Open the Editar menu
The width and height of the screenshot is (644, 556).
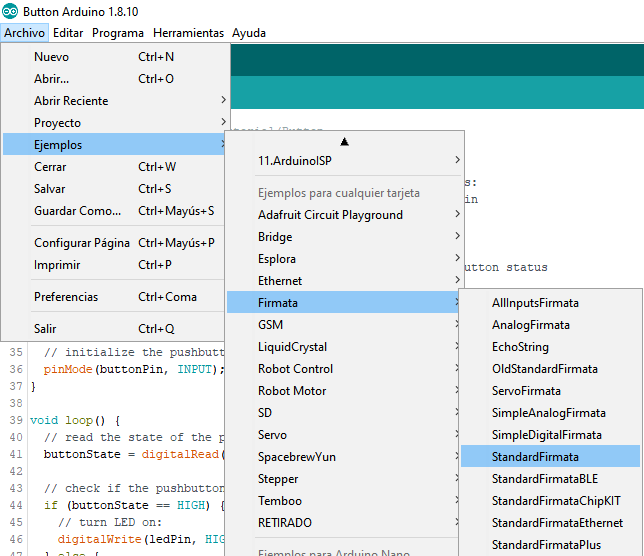pos(68,33)
